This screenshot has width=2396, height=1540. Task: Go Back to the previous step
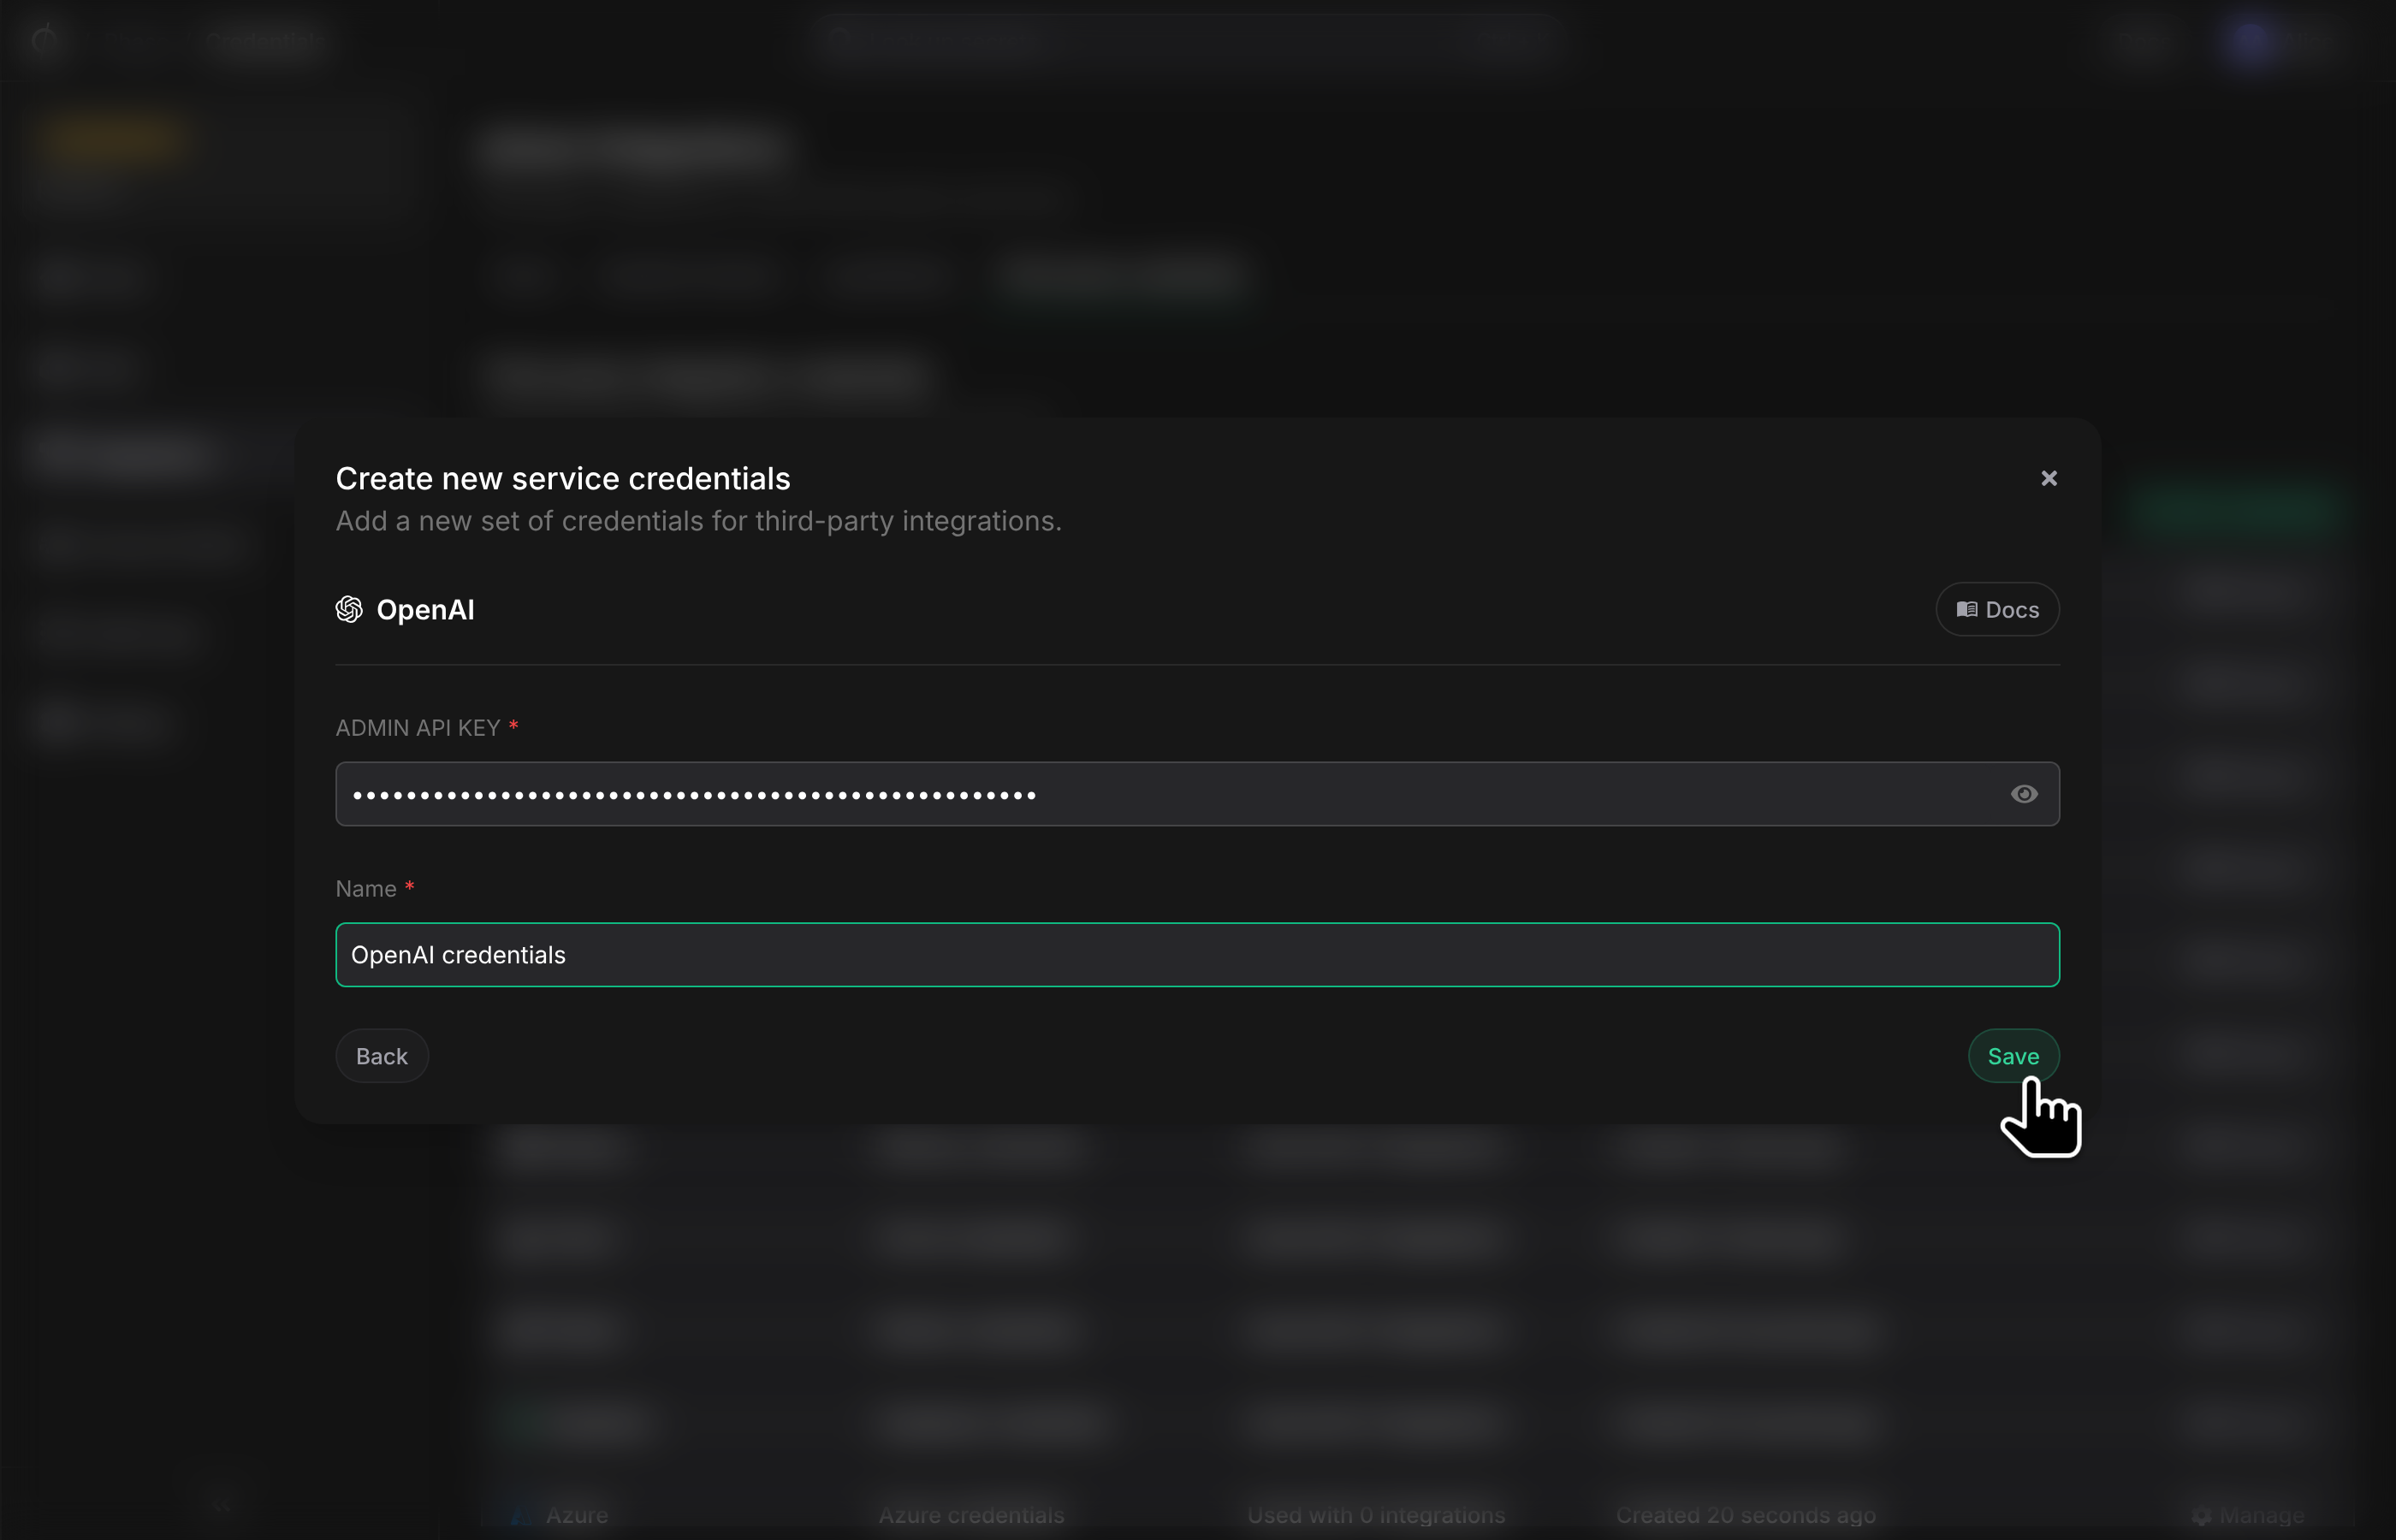click(x=382, y=1056)
